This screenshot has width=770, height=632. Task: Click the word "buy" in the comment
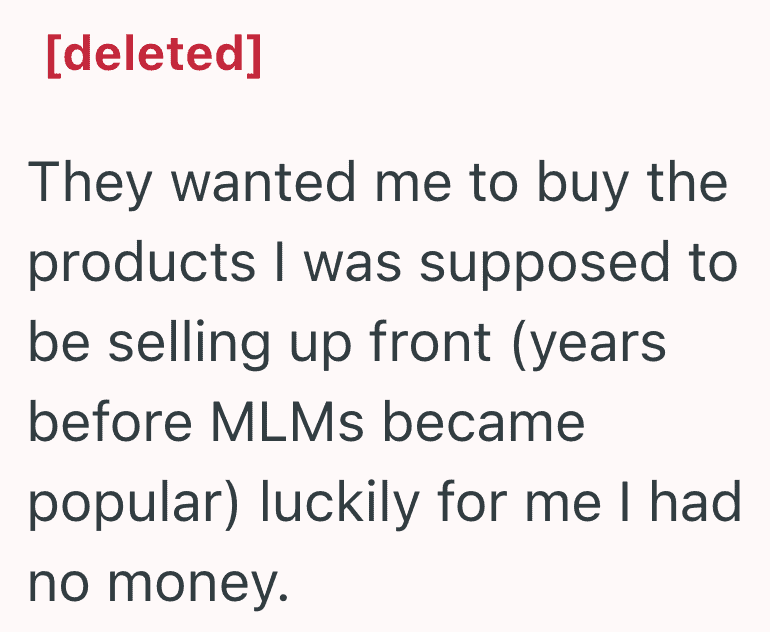[582, 184]
